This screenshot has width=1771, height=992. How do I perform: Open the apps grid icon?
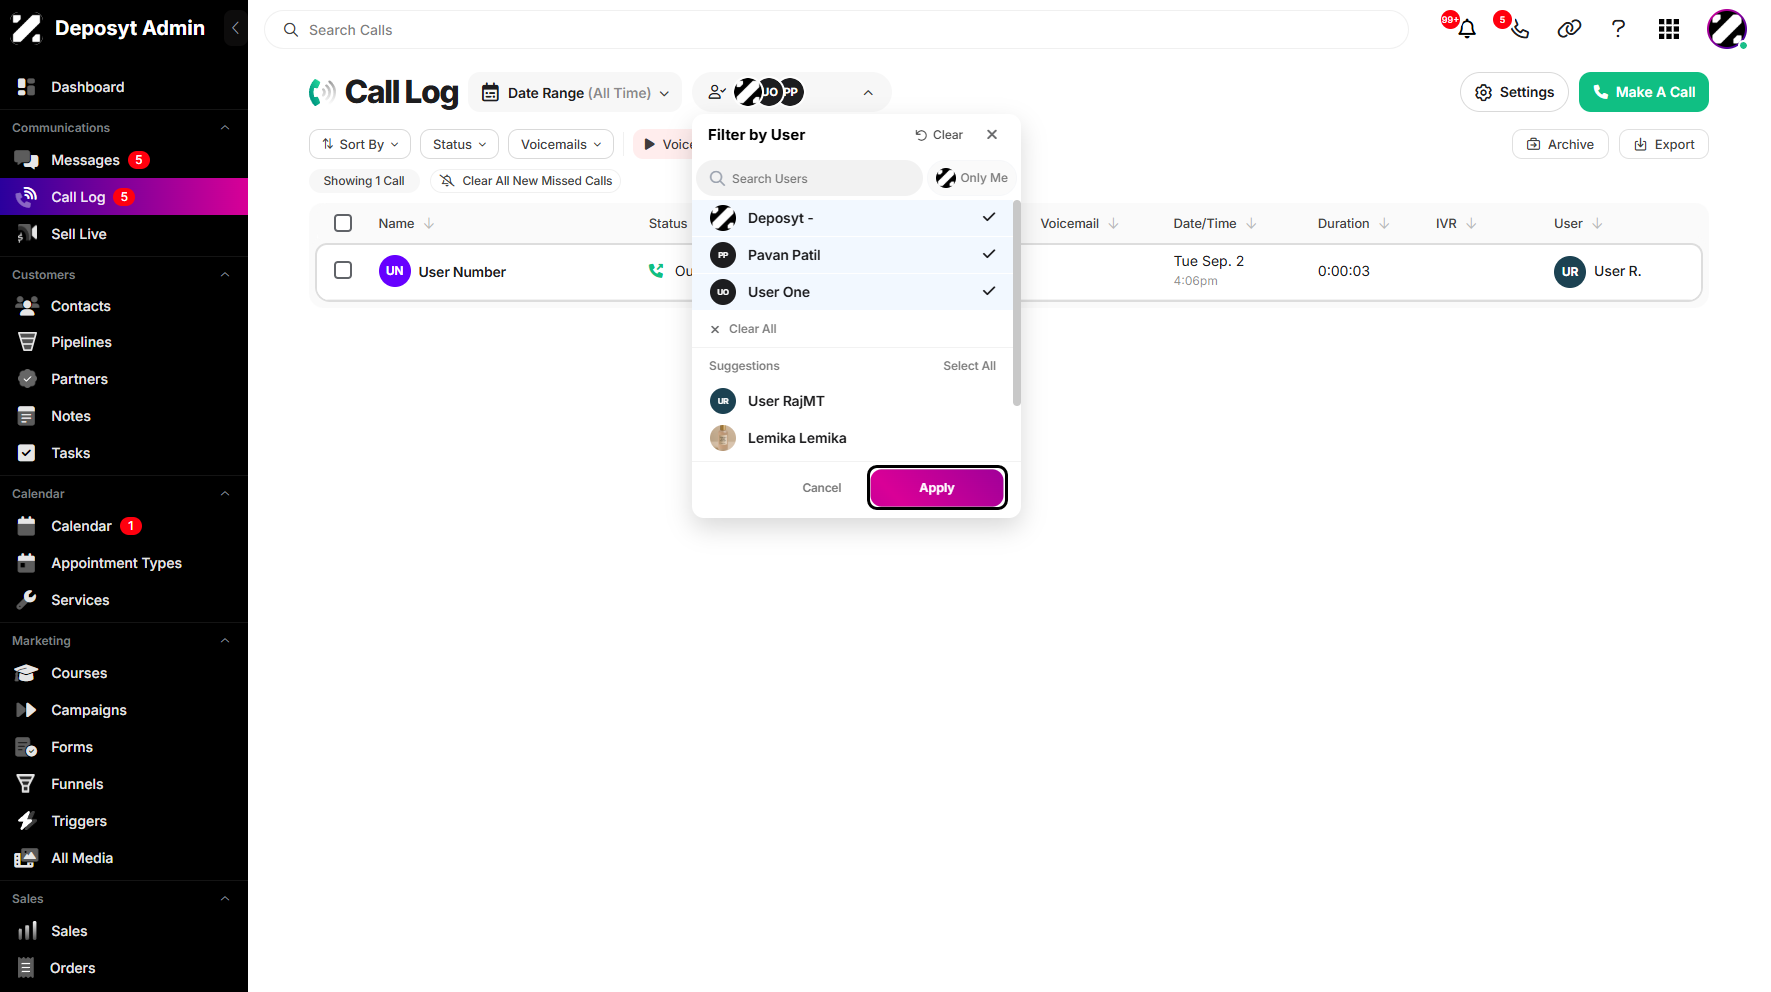1668,29
